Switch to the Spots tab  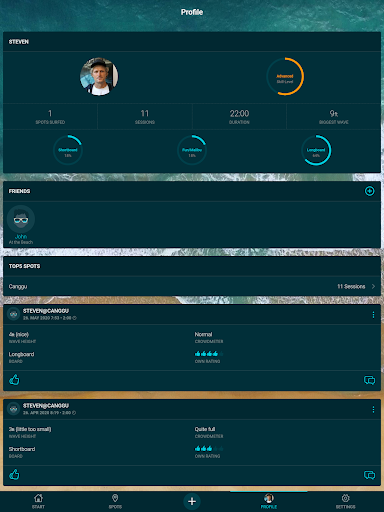pyautogui.click(x=115, y=501)
